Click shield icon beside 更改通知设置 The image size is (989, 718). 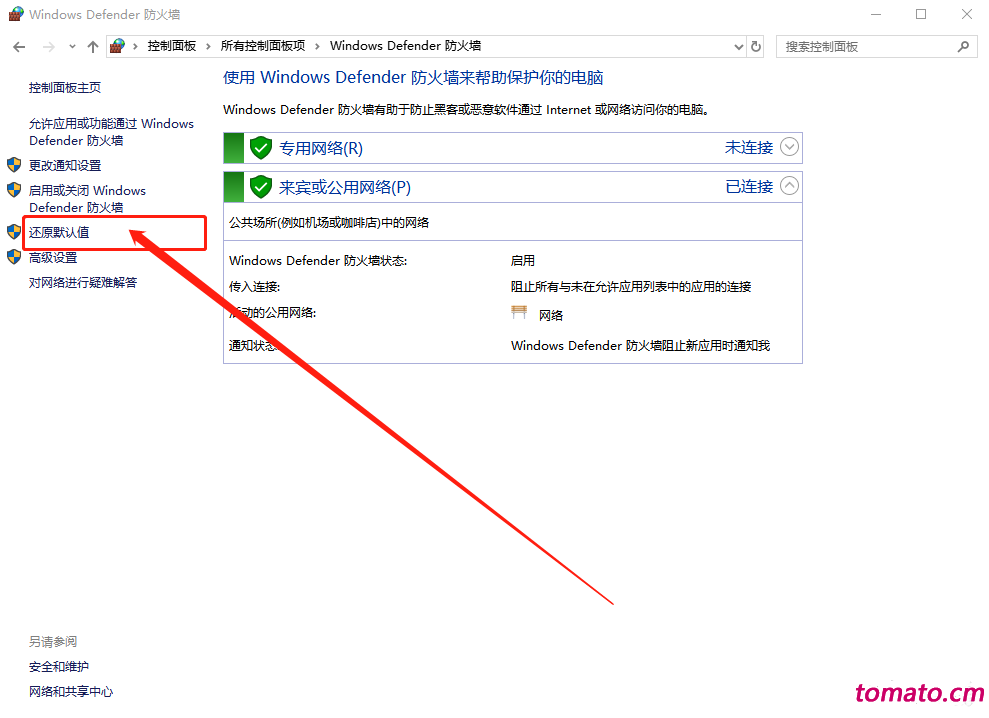(14, 165)
